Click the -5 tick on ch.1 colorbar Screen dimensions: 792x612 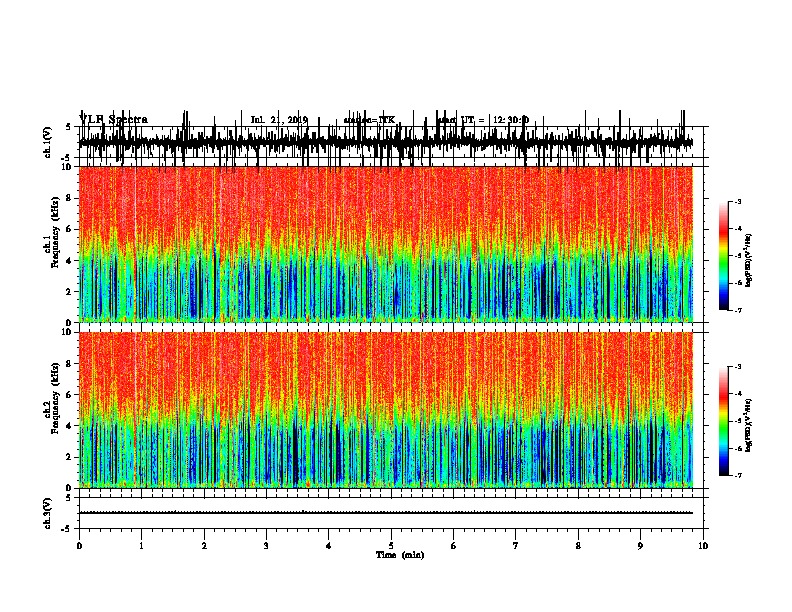coord(738,256)
